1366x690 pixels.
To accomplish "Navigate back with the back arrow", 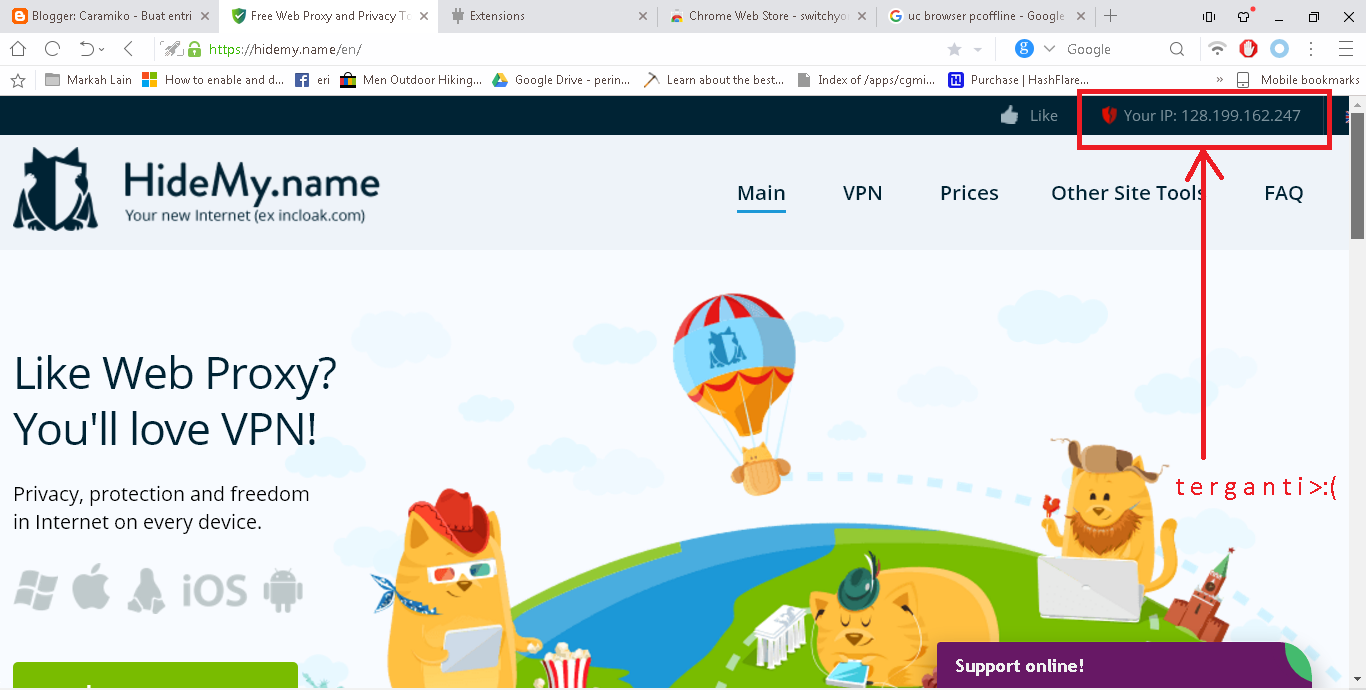I will [x=128, y=49].
